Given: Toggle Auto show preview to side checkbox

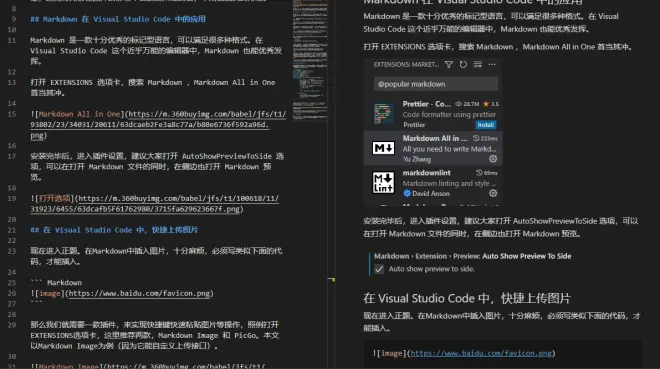Looking at the screenshot, I should 379,269.
